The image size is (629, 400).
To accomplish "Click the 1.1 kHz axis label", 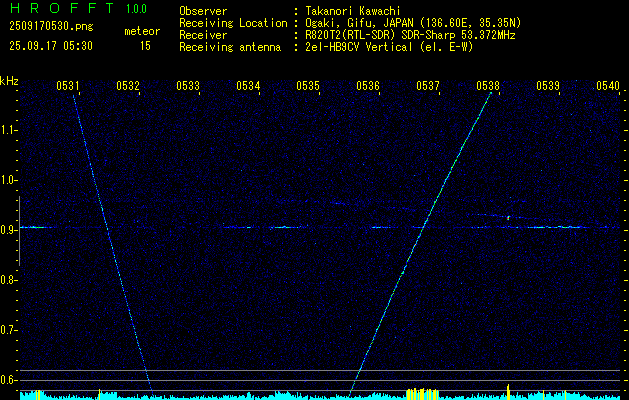I will click(x=8, y=130).
